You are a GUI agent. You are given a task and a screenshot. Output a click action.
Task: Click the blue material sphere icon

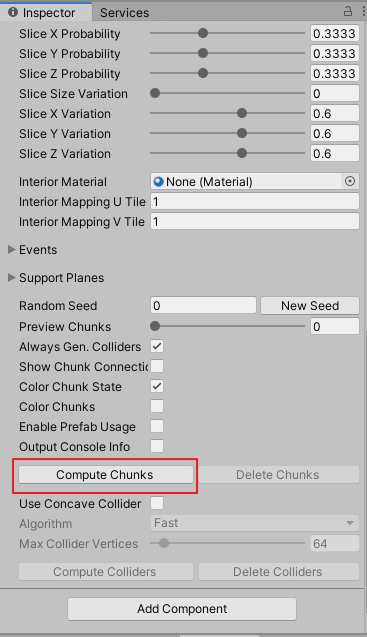click(158, 182)
